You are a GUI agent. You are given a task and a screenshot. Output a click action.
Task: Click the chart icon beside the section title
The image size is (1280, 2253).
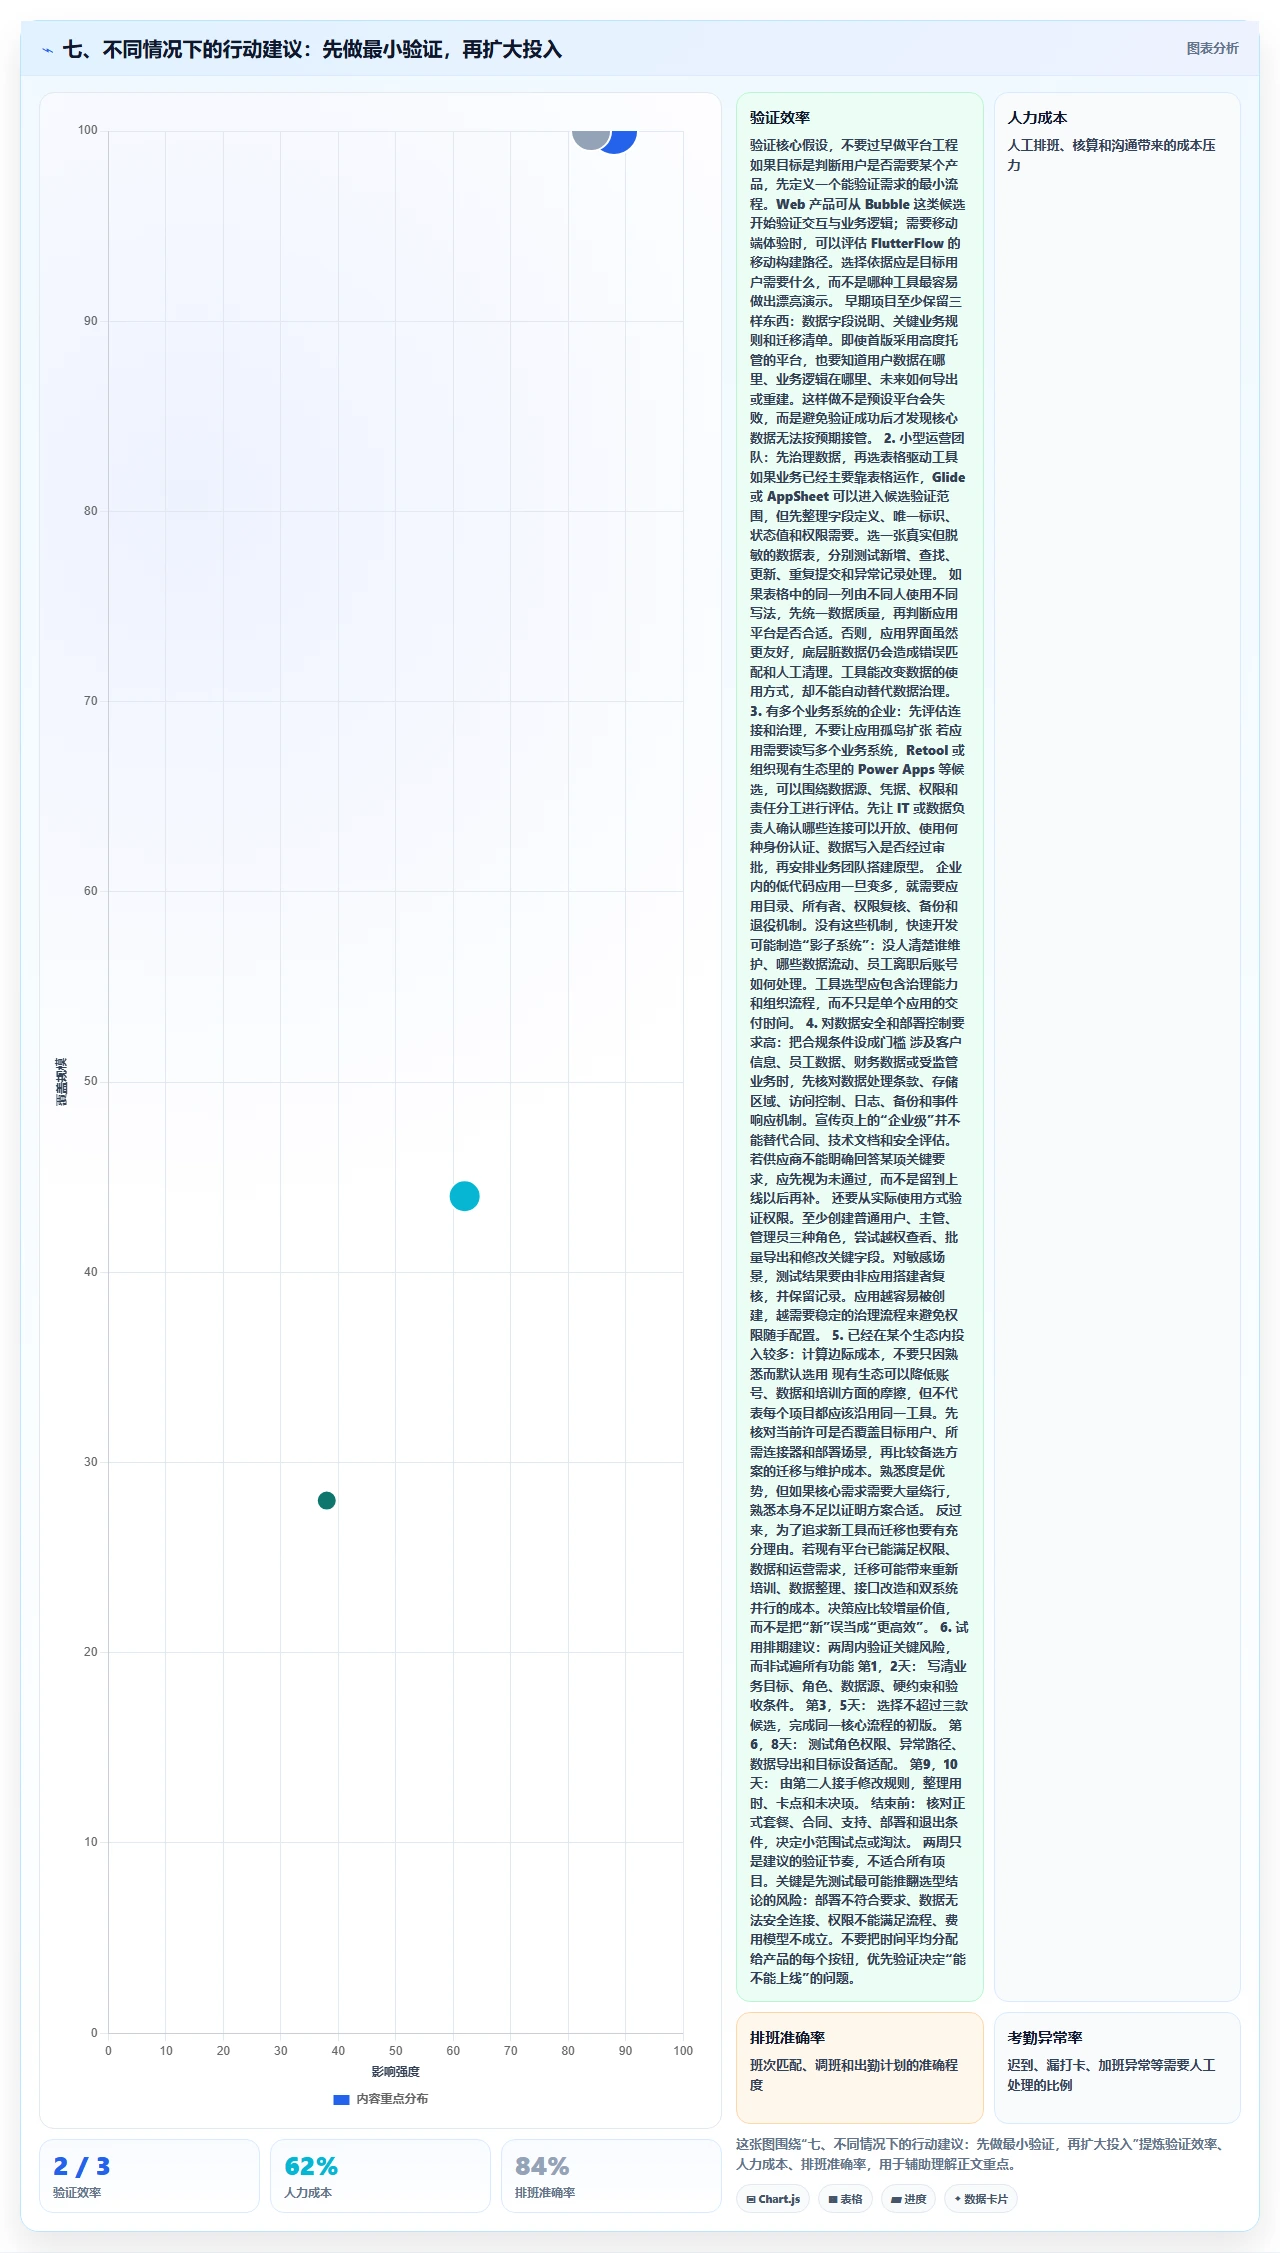[47, 50]
